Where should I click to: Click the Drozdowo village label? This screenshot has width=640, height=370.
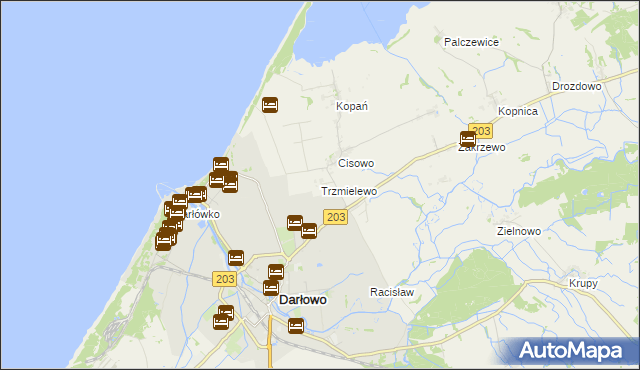[x=577, y=86]
